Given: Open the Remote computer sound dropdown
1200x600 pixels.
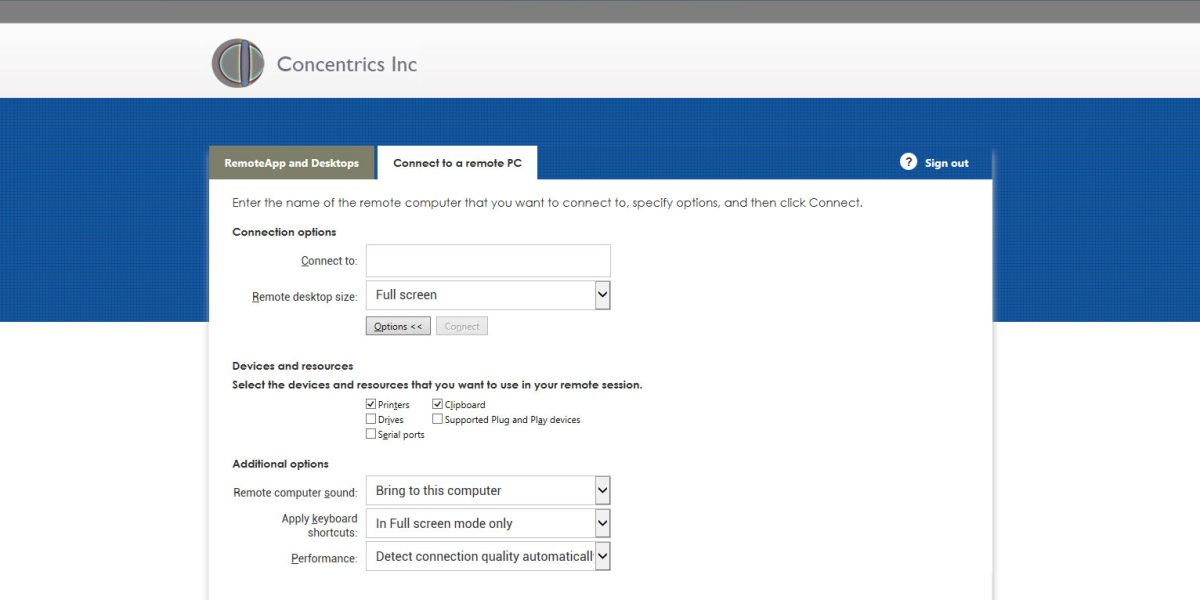Looking at the screenshot, I should (x=488, y=490).
